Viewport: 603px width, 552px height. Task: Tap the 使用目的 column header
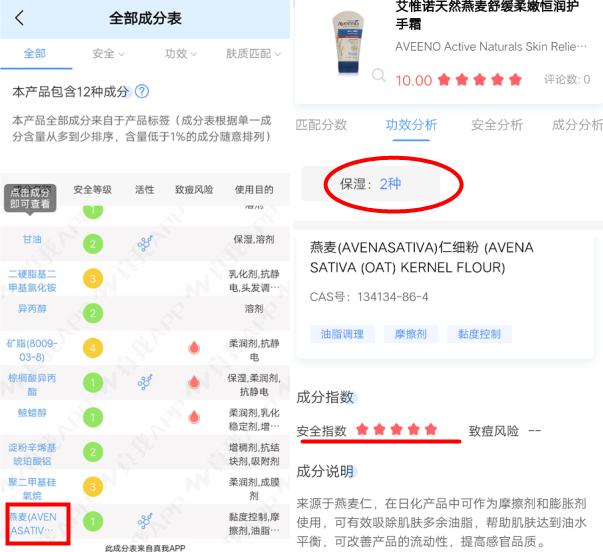pyautogui.click(x=254, y=190)
